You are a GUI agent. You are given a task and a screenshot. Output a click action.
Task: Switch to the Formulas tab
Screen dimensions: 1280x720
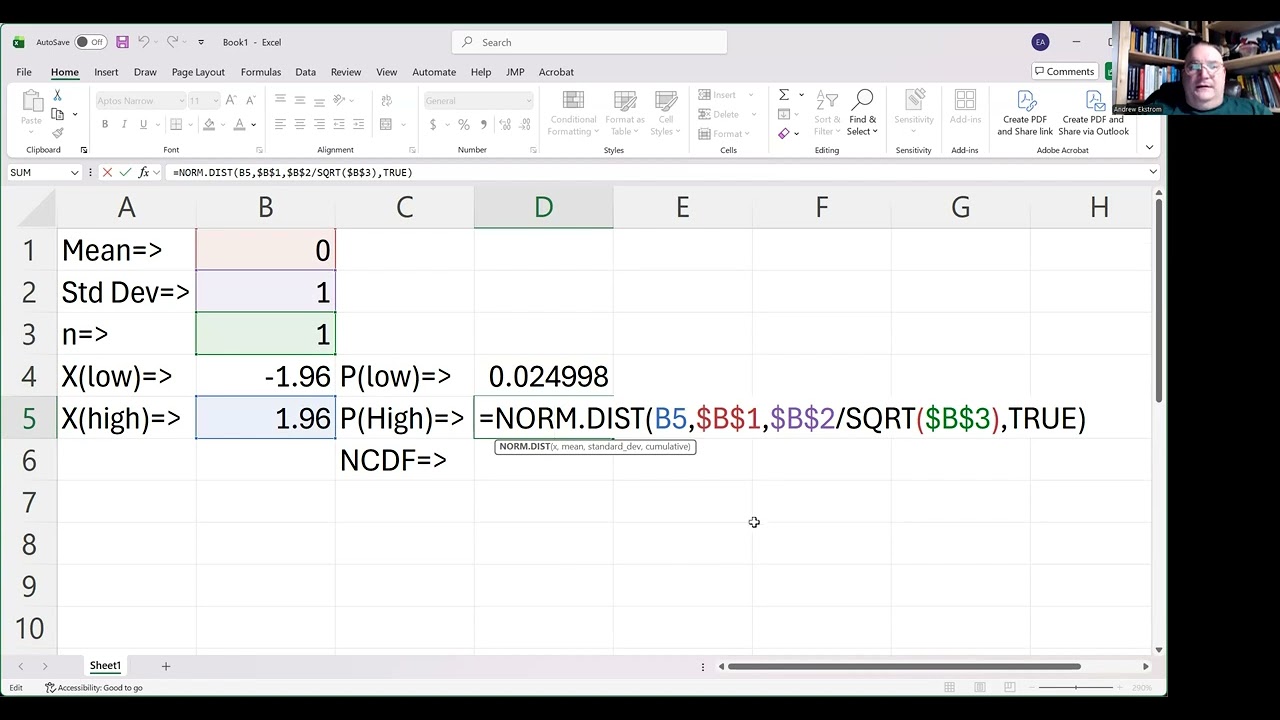tap(260, 72)
